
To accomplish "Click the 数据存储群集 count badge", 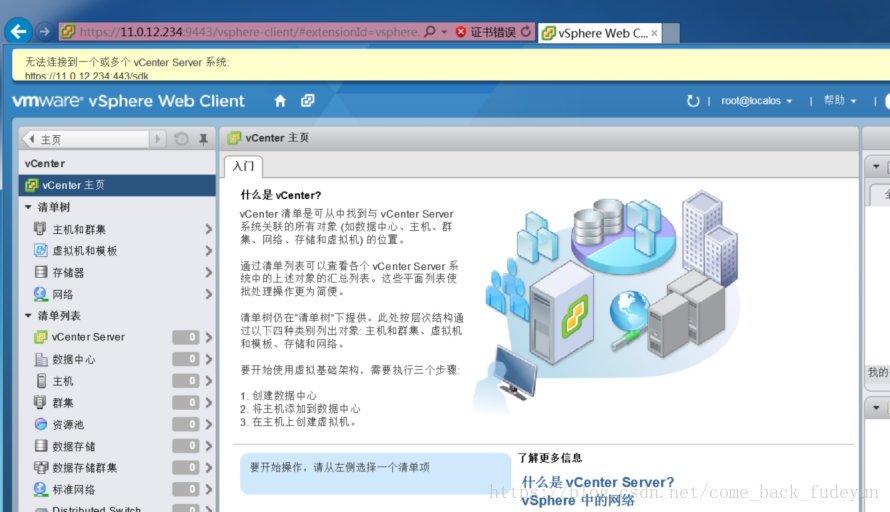I will [186, 467].
